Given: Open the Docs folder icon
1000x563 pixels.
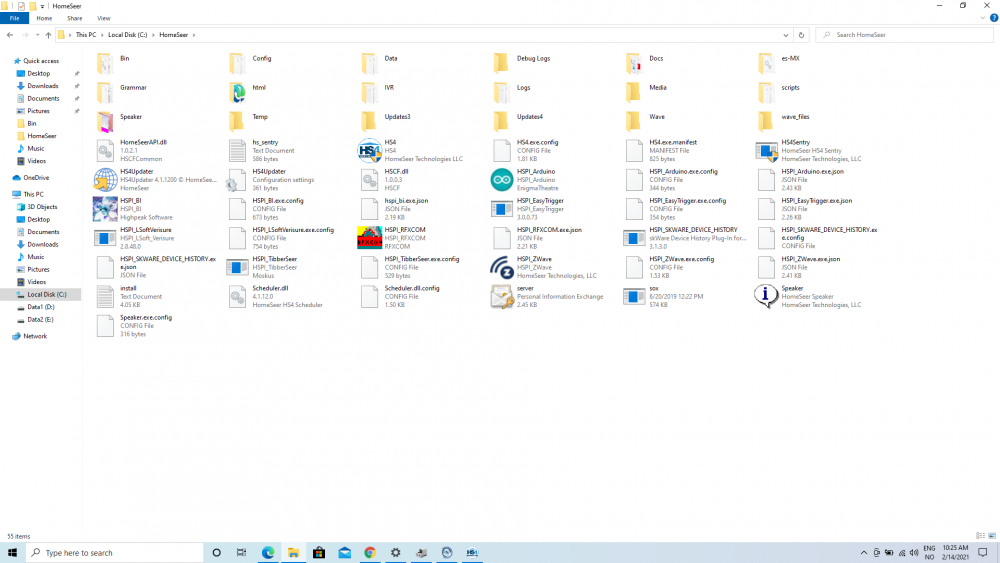Looking at the screenshot, I should (x=634, y=63).
